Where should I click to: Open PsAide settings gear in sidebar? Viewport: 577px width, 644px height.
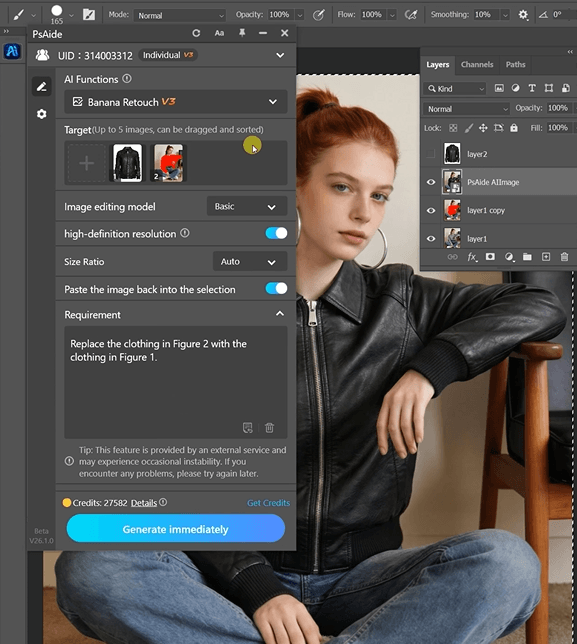pos(41,114)
